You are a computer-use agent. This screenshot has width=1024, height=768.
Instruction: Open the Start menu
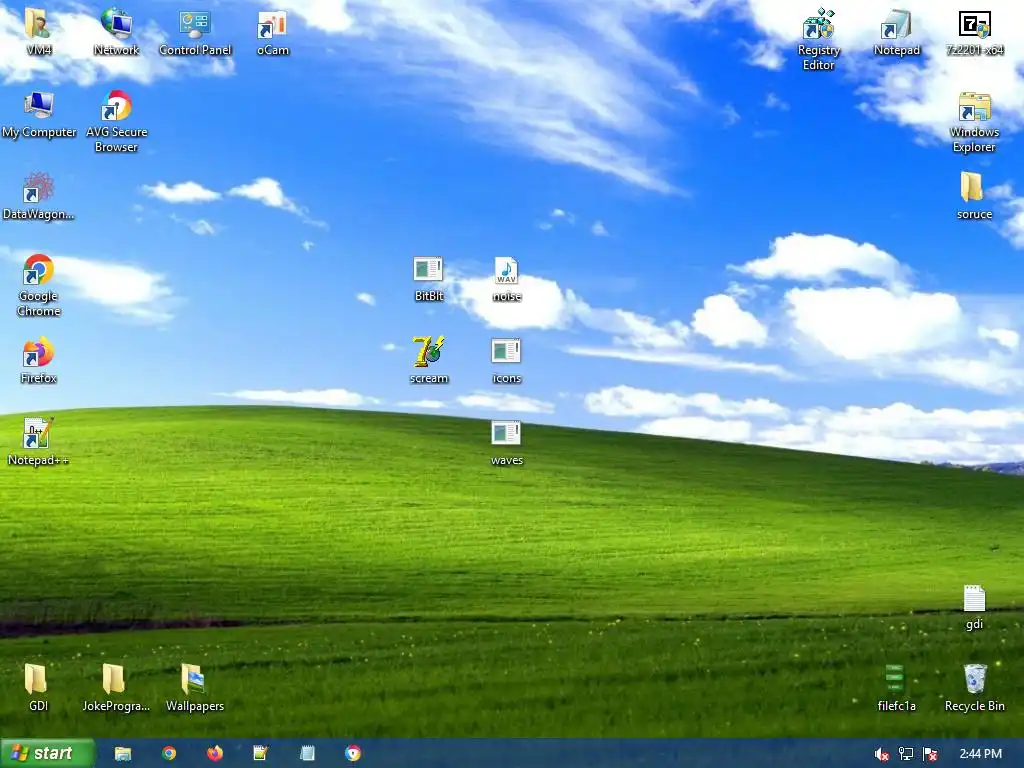click(48, 753)
